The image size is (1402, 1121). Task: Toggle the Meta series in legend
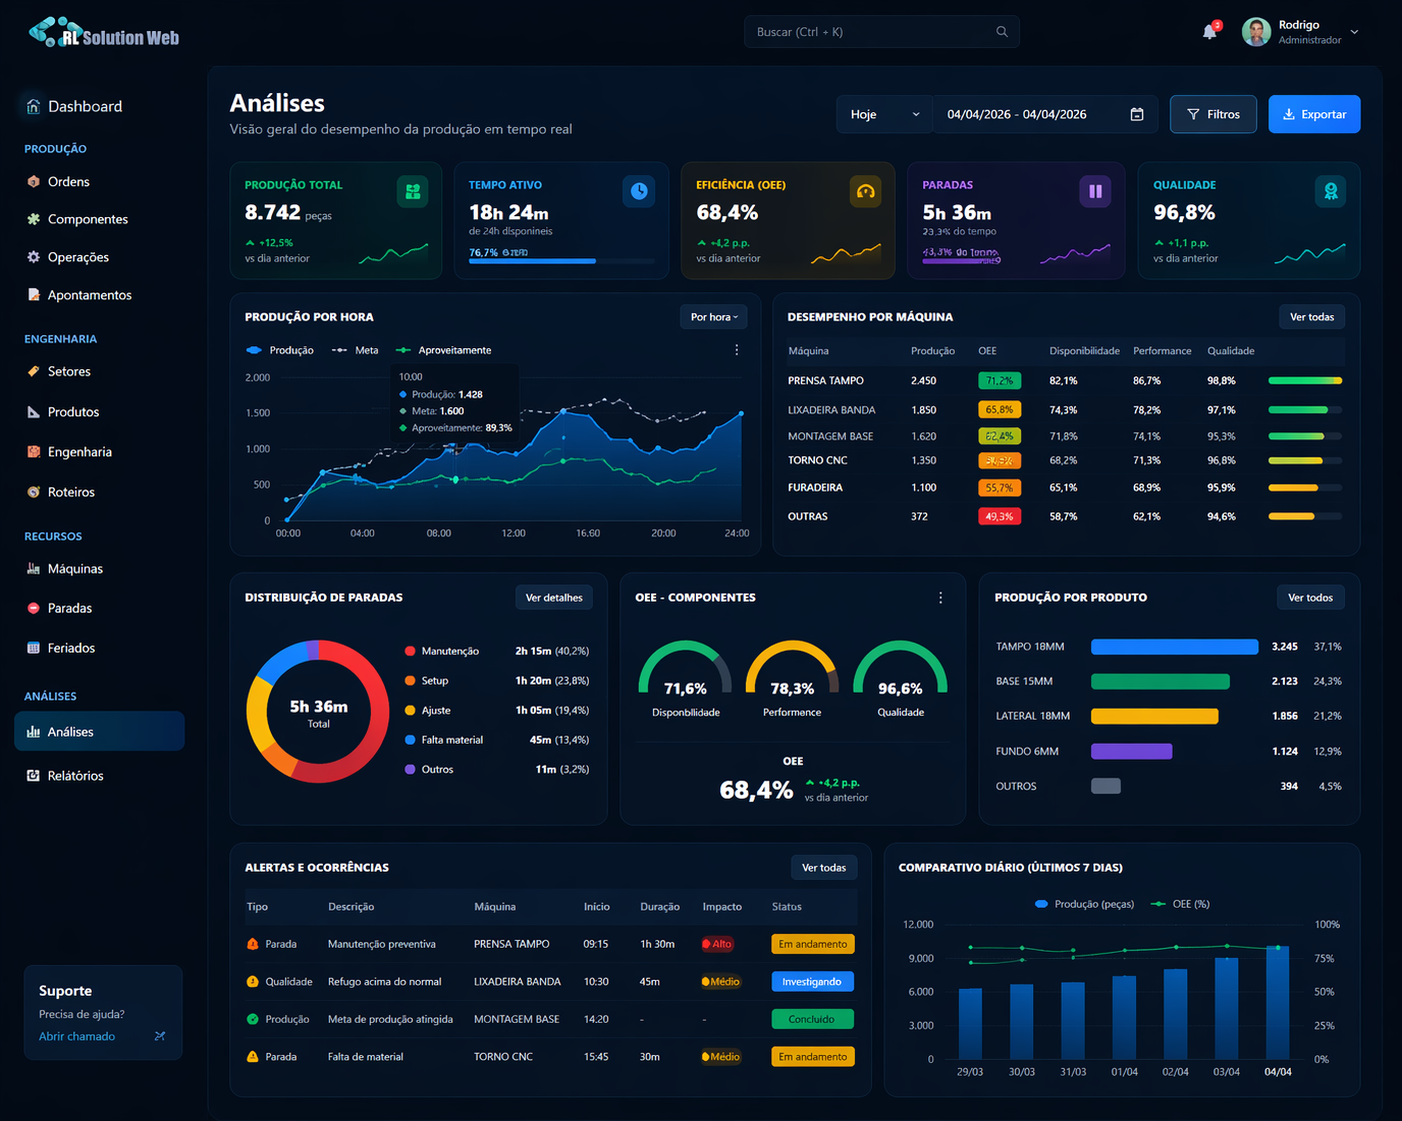tap(356, 350)
